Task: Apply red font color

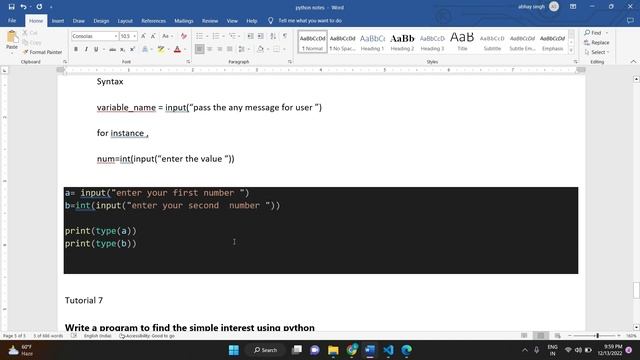Action: click(x=177, y=49)
